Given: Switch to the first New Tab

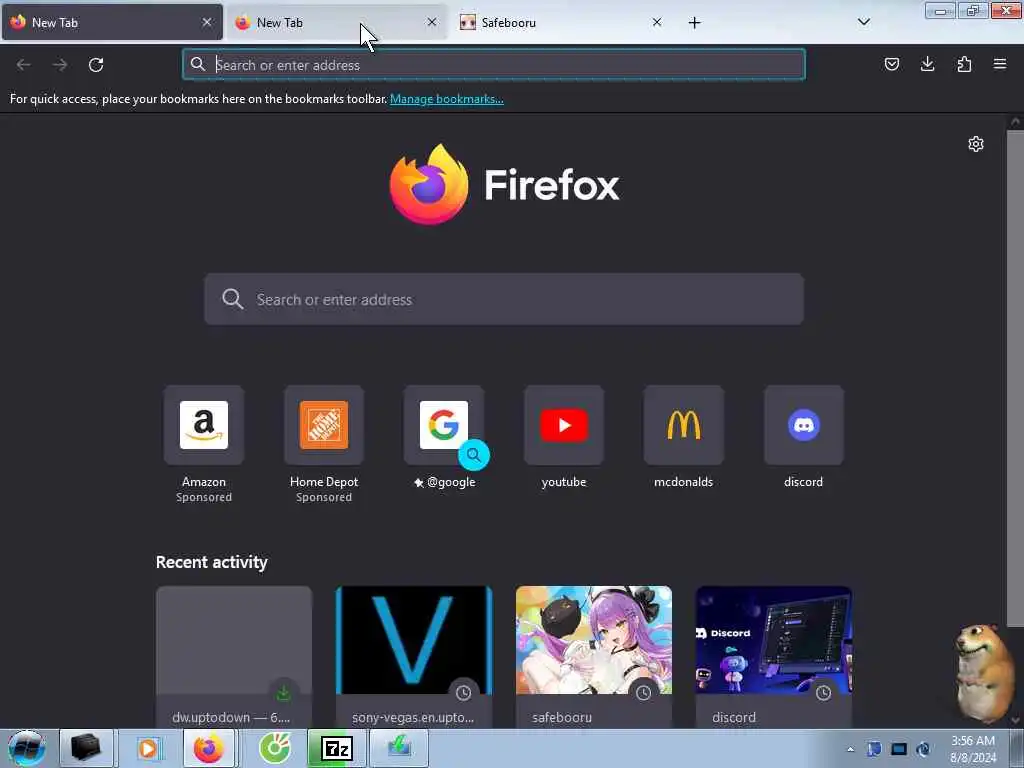Looking at the screenshot, I should pyautogui.click(x=112, y=22).
